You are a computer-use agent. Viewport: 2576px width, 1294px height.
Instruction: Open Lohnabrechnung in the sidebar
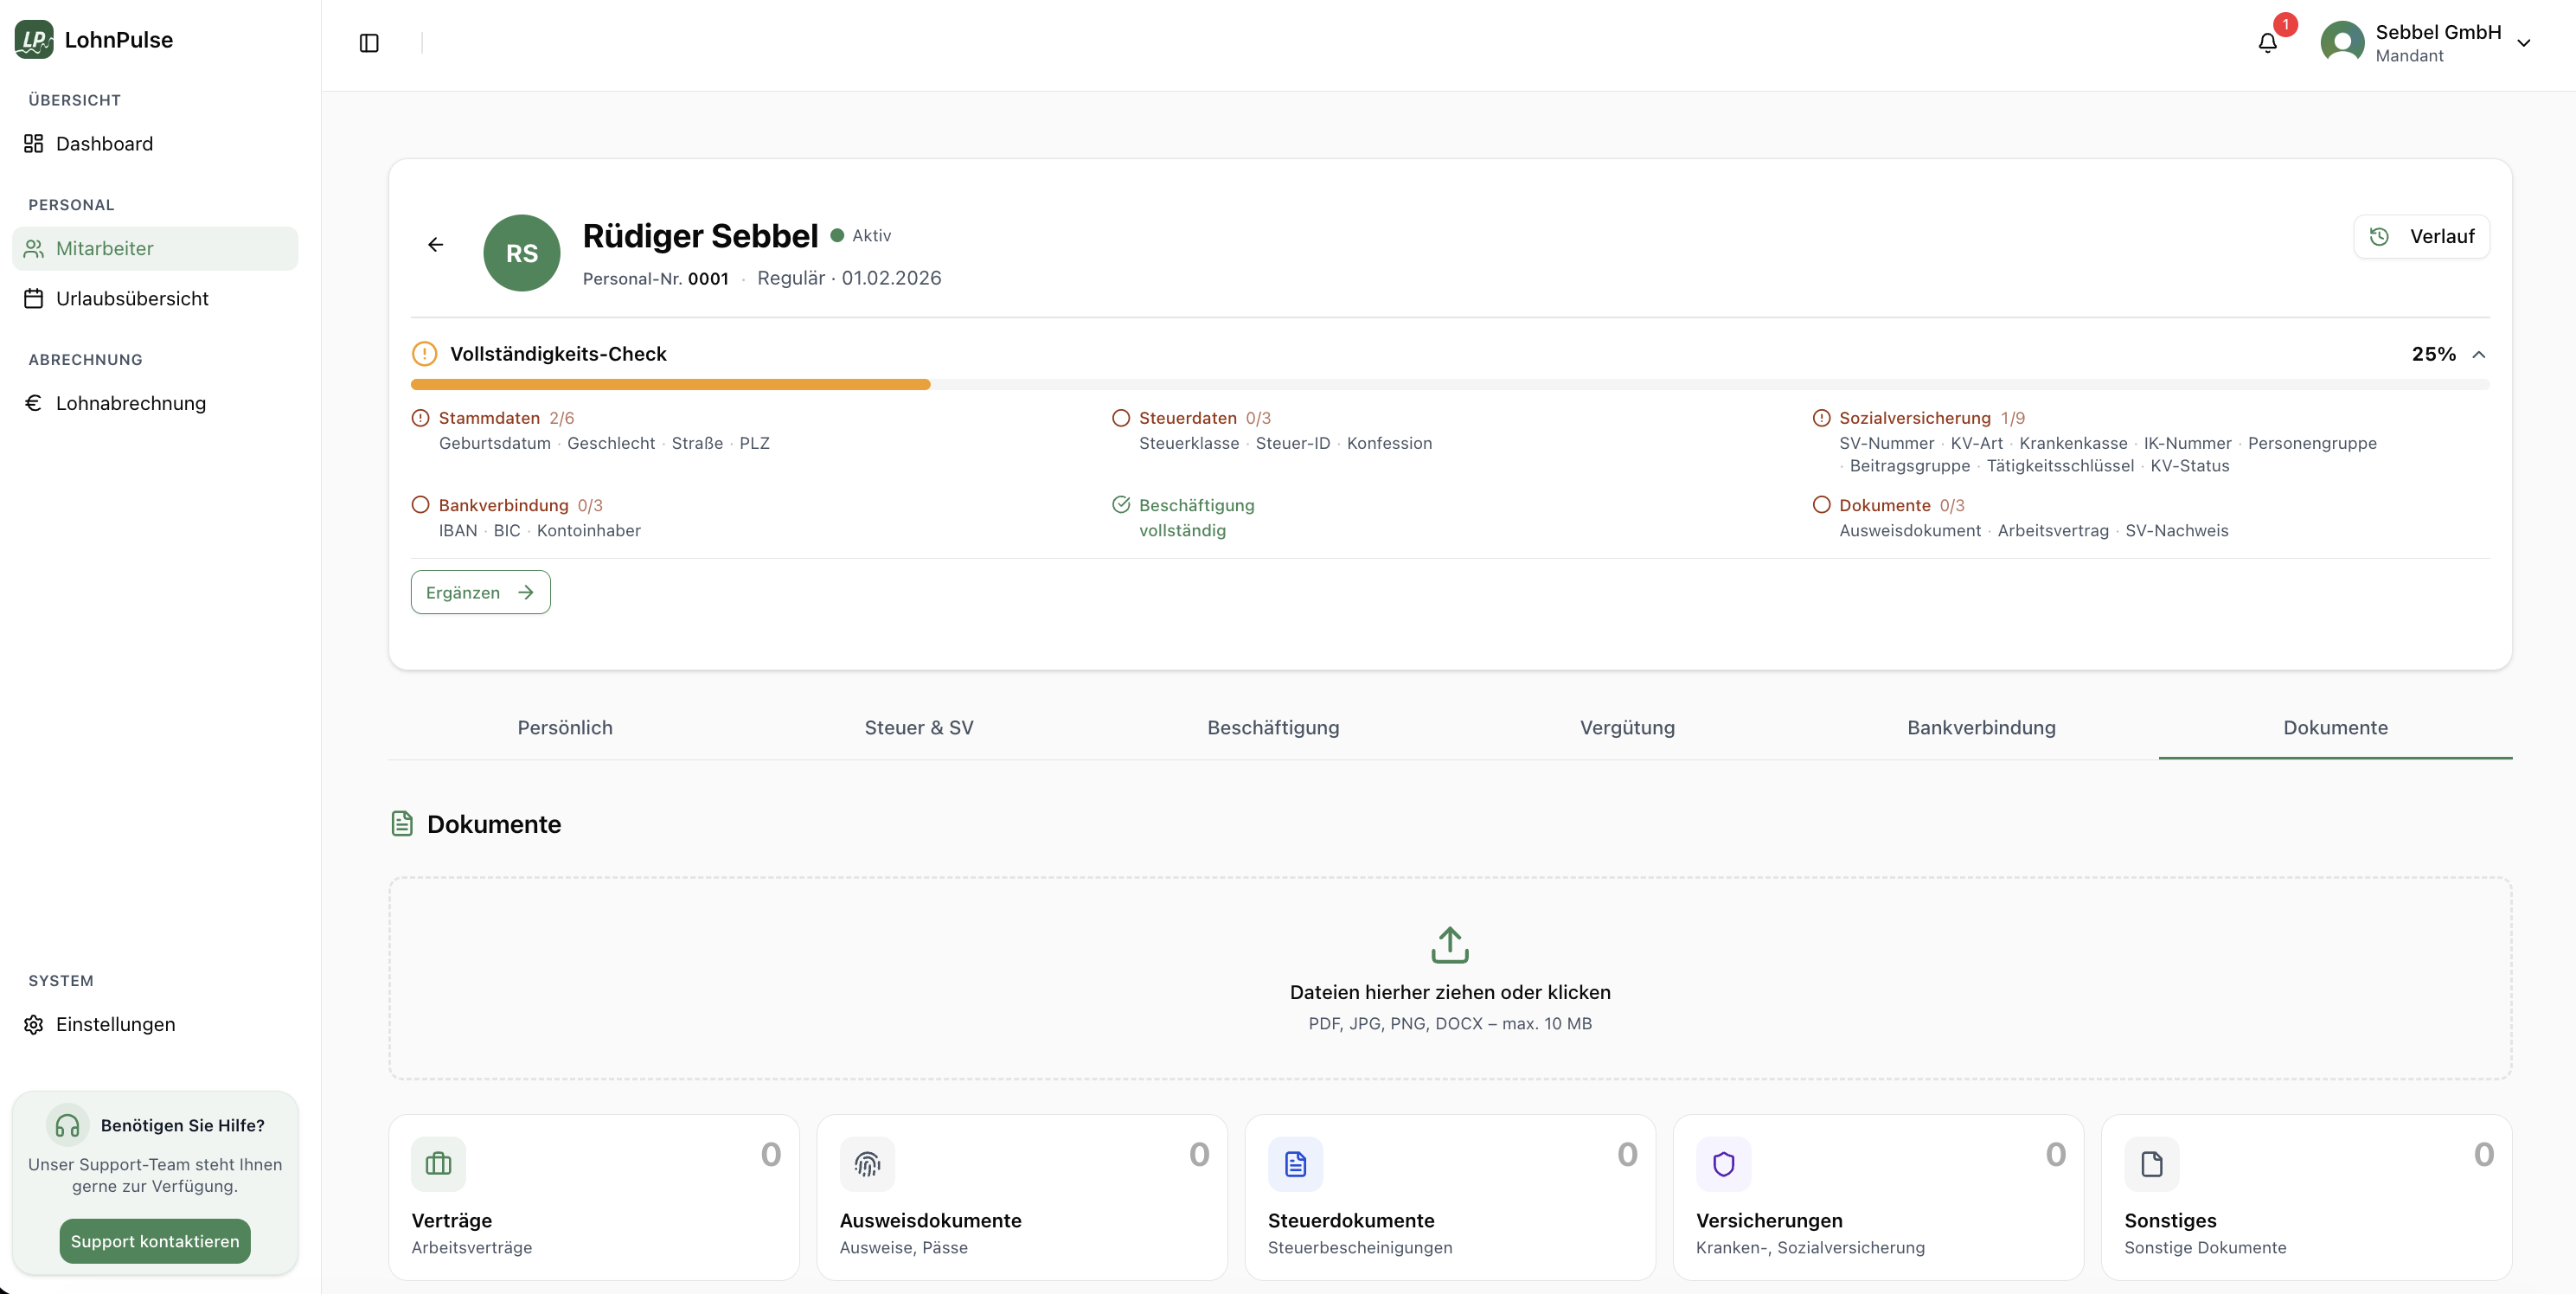point(130,403)
